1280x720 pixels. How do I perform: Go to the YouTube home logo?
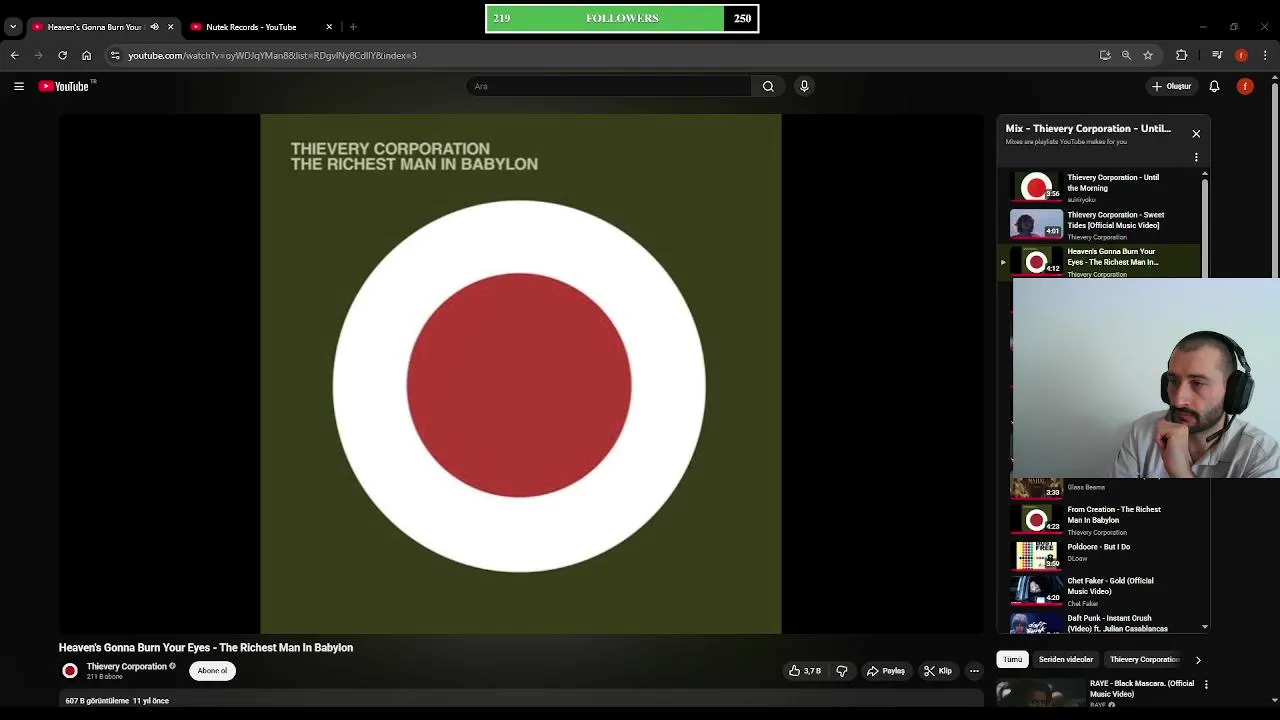[x=65, y=86]
